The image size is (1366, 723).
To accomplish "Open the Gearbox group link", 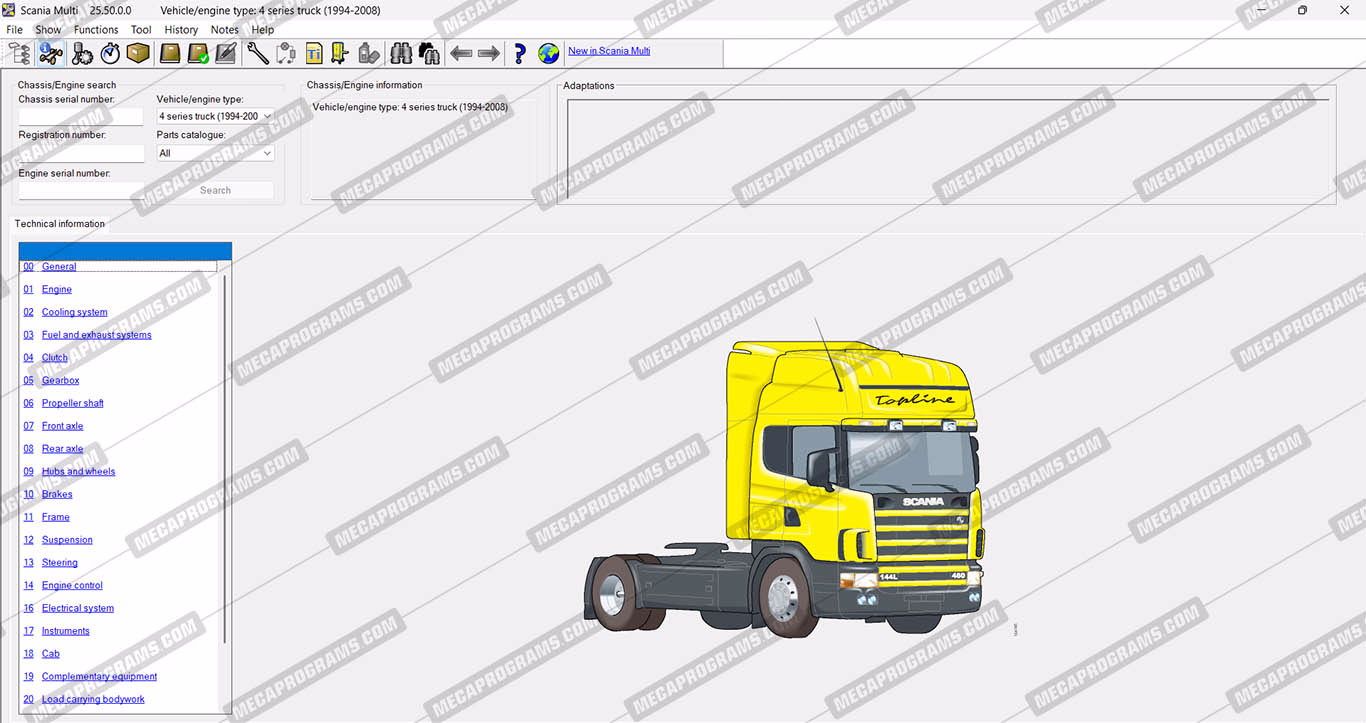I will 61,381.
